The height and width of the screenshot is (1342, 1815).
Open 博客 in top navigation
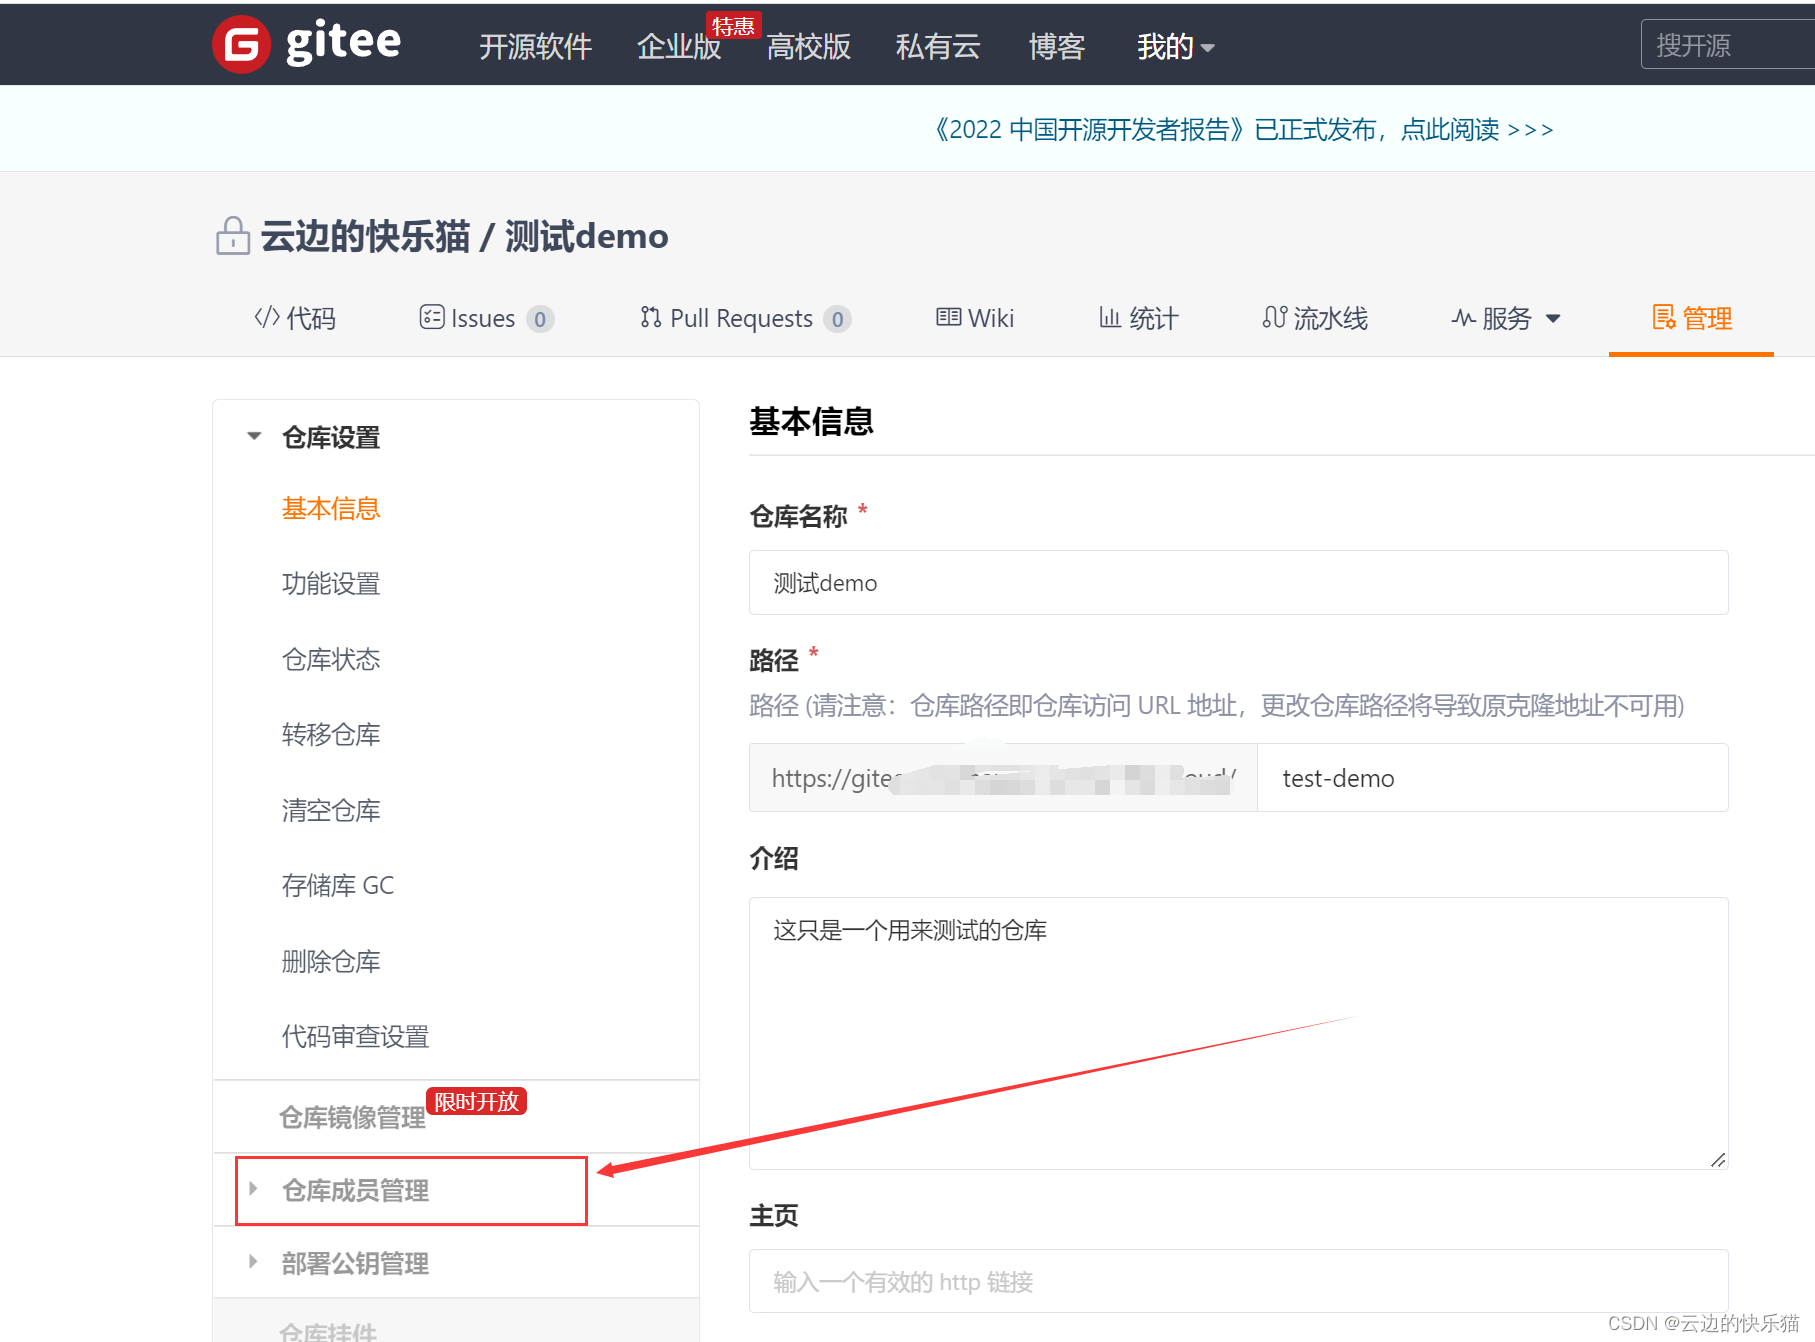coord(1057,46)
